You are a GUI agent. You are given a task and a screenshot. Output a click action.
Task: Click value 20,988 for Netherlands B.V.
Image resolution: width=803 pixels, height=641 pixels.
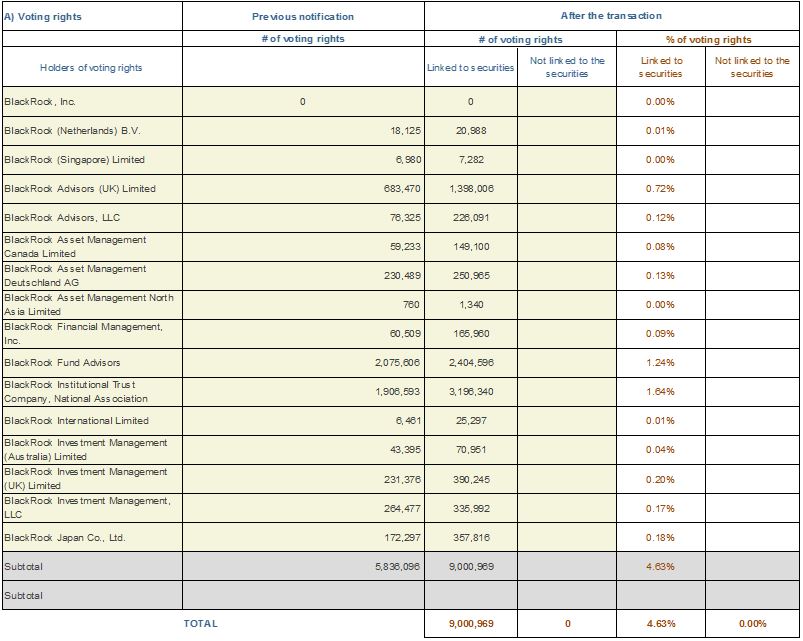(471, 131)
